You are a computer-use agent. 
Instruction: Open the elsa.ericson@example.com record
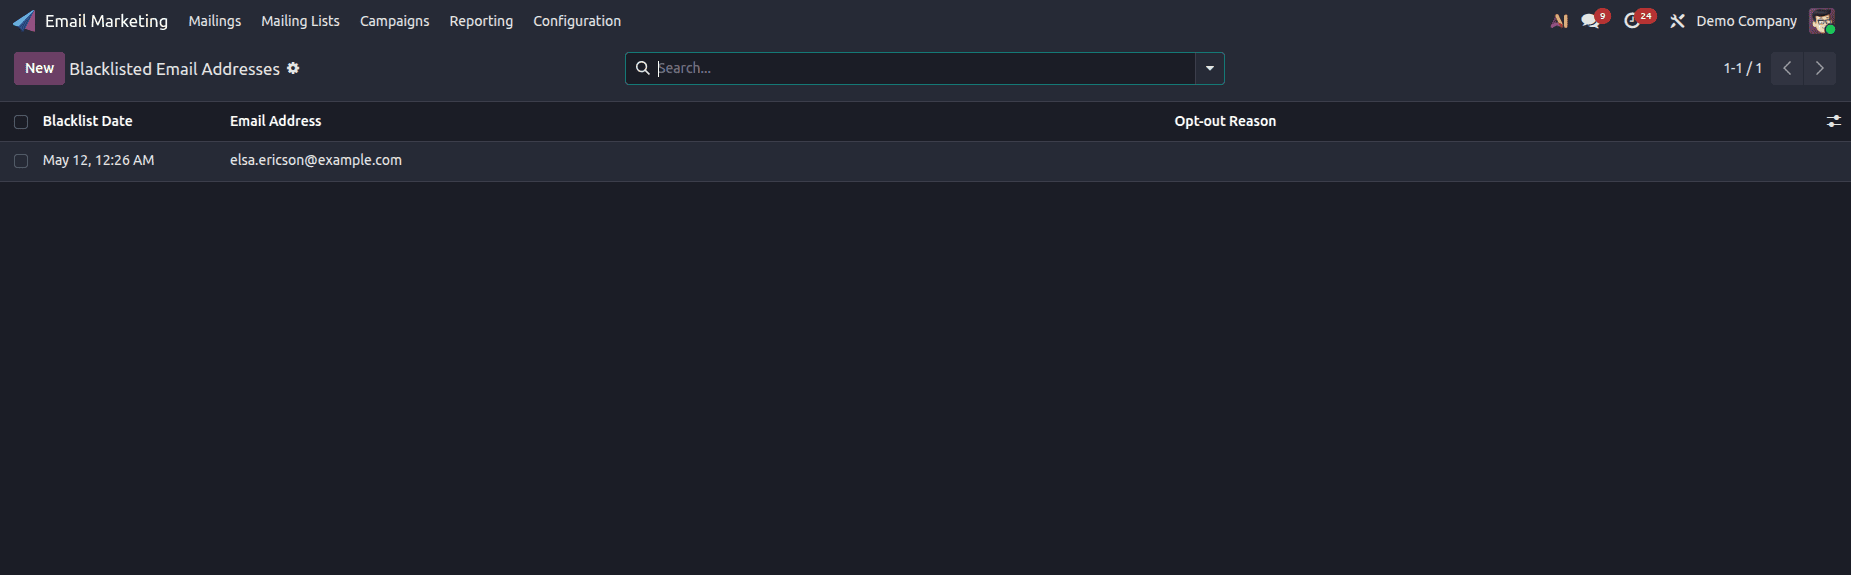pyautogui.click(x=316, y=160)
